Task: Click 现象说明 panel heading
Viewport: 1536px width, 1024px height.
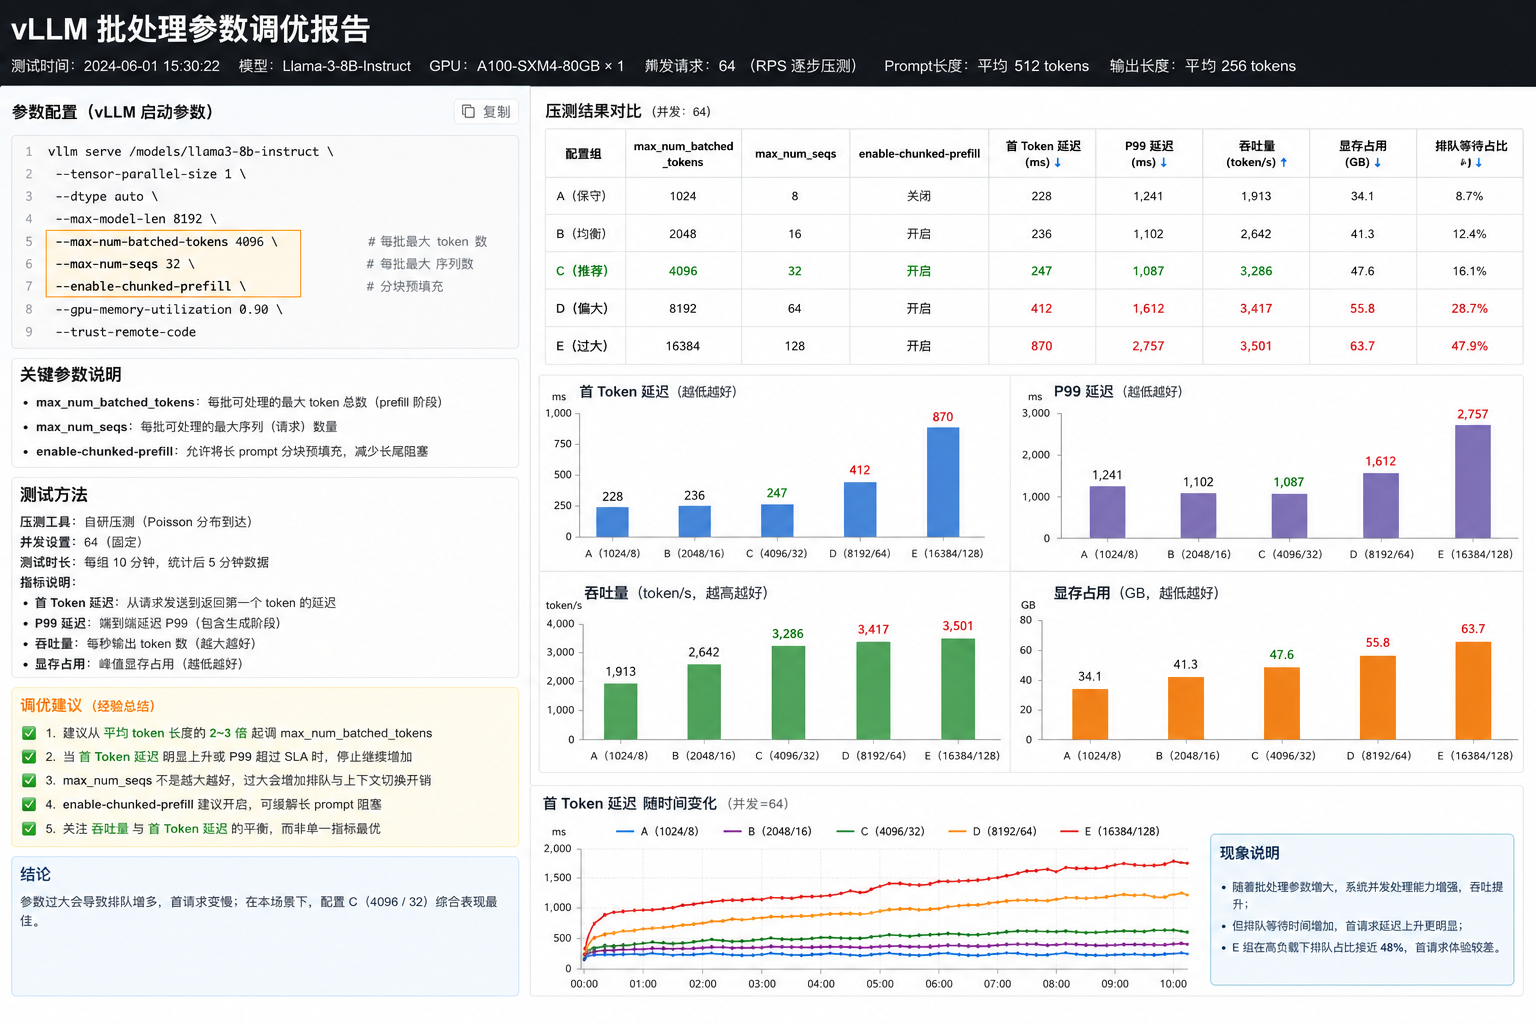Action: click(x=1249, y=853)
